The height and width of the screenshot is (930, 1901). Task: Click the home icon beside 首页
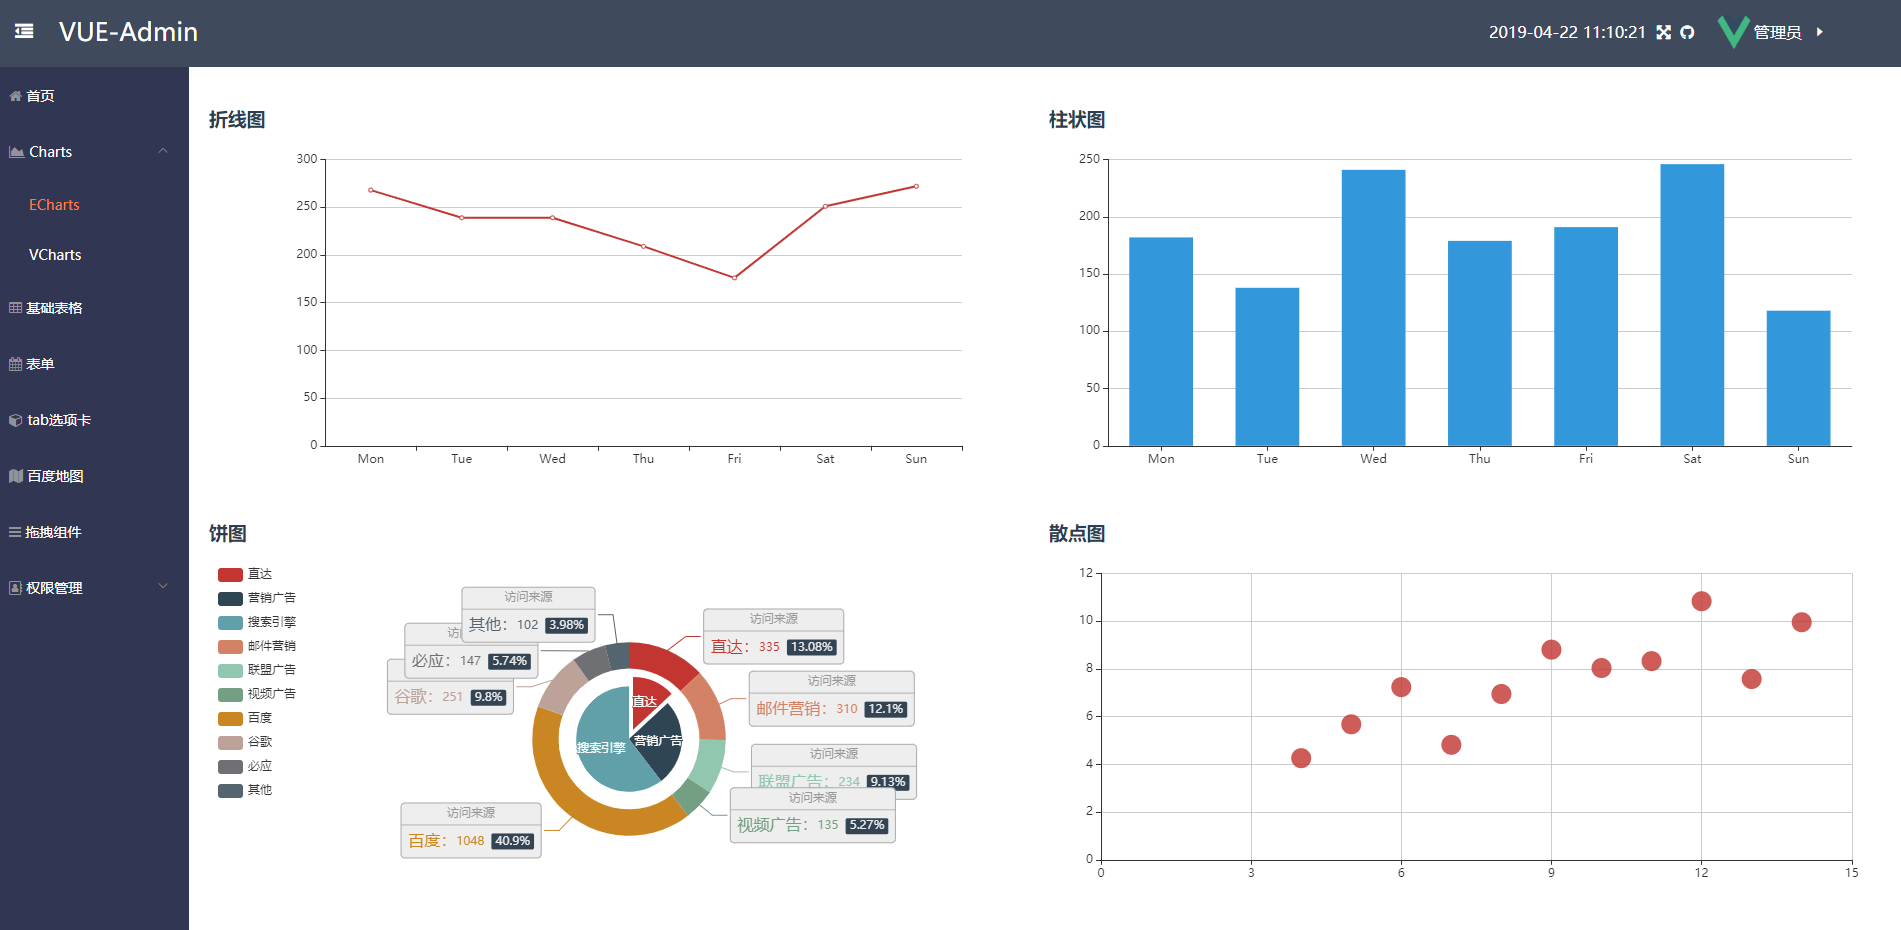point(15,96)
